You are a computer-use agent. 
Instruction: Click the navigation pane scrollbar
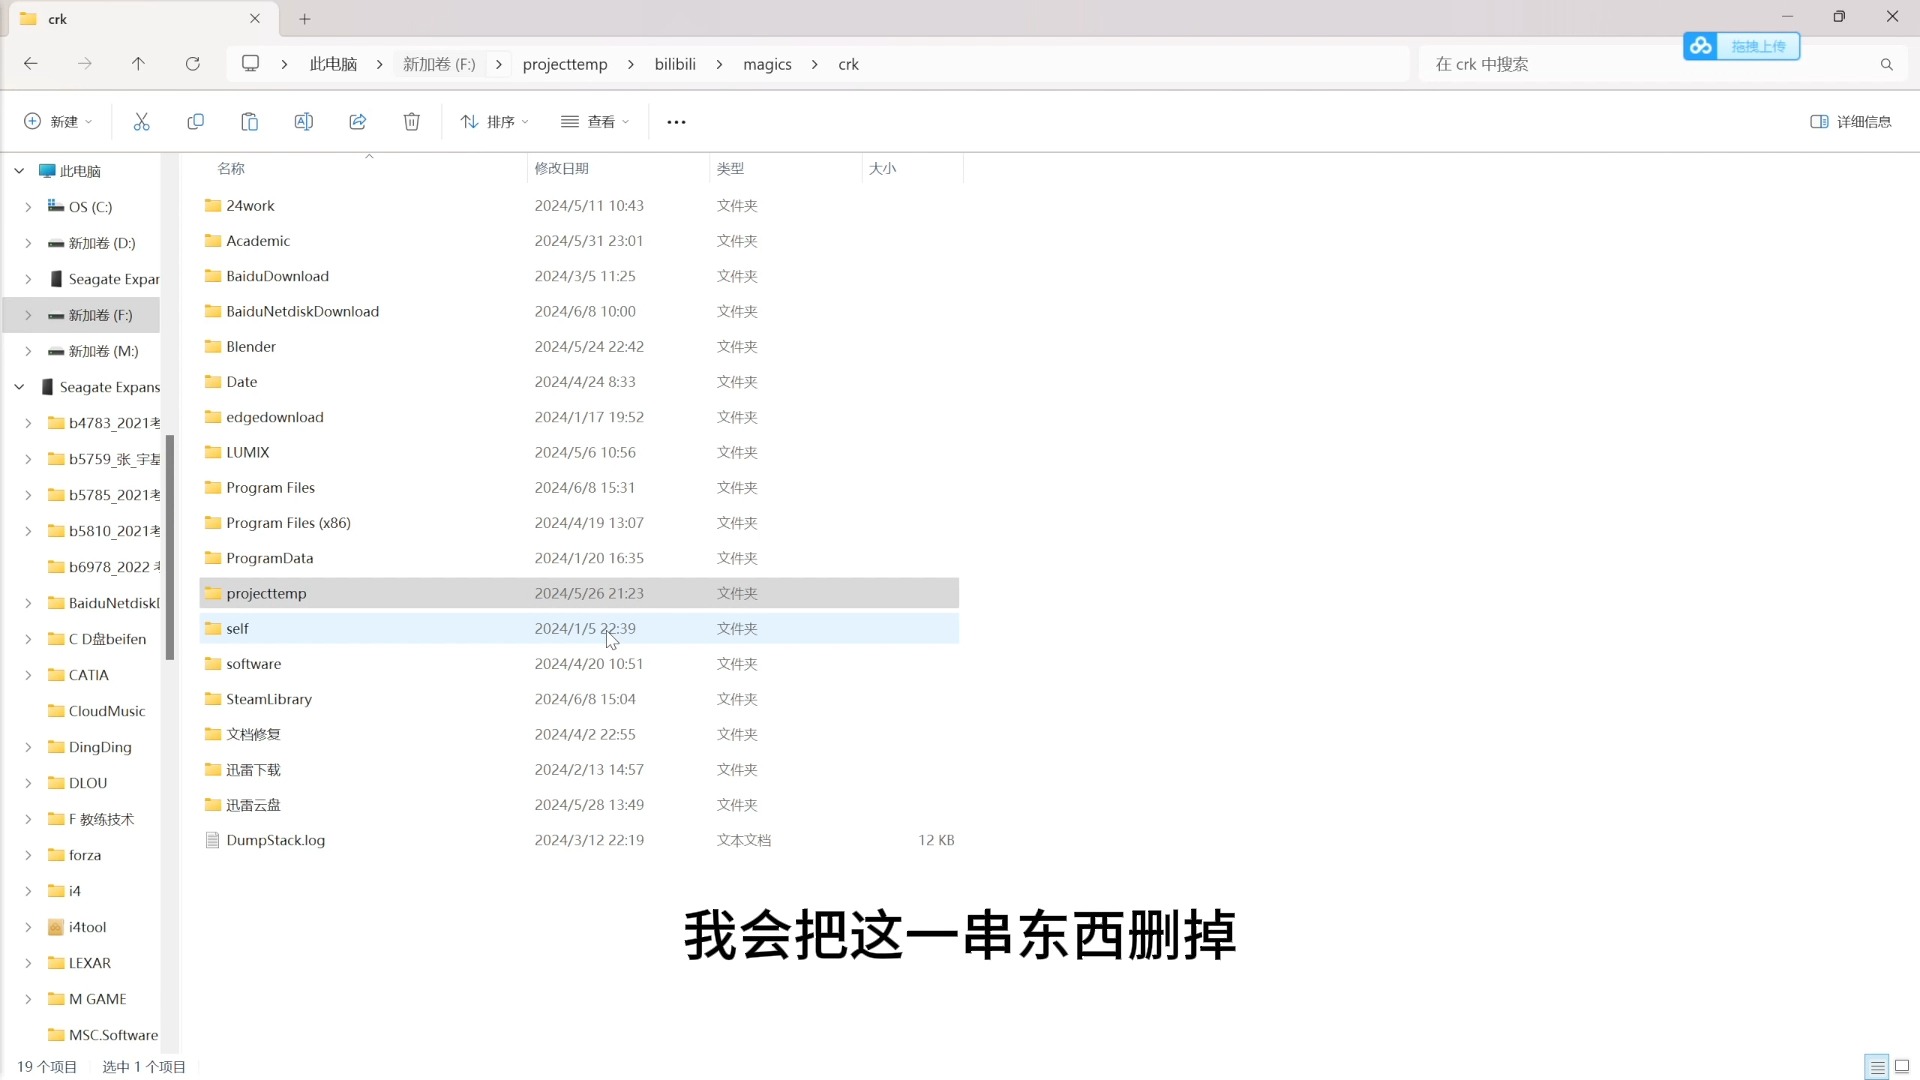(x=170, y=547)
